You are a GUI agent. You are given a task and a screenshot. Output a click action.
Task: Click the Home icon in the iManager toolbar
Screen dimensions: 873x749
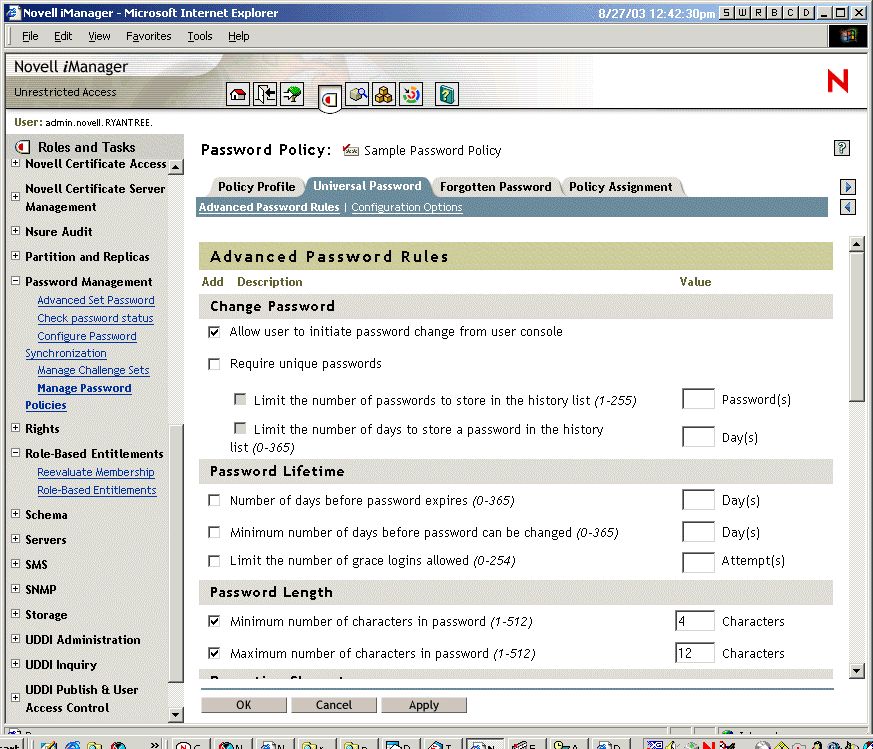pyautogui.click(x=238, y=93)
